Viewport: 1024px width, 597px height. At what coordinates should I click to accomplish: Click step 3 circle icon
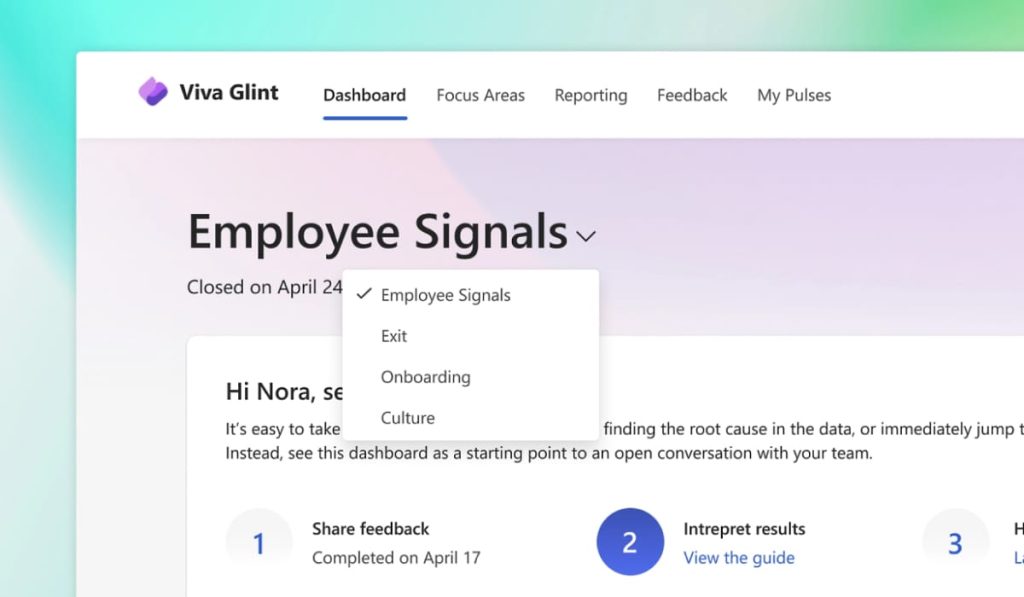[955, 542]
